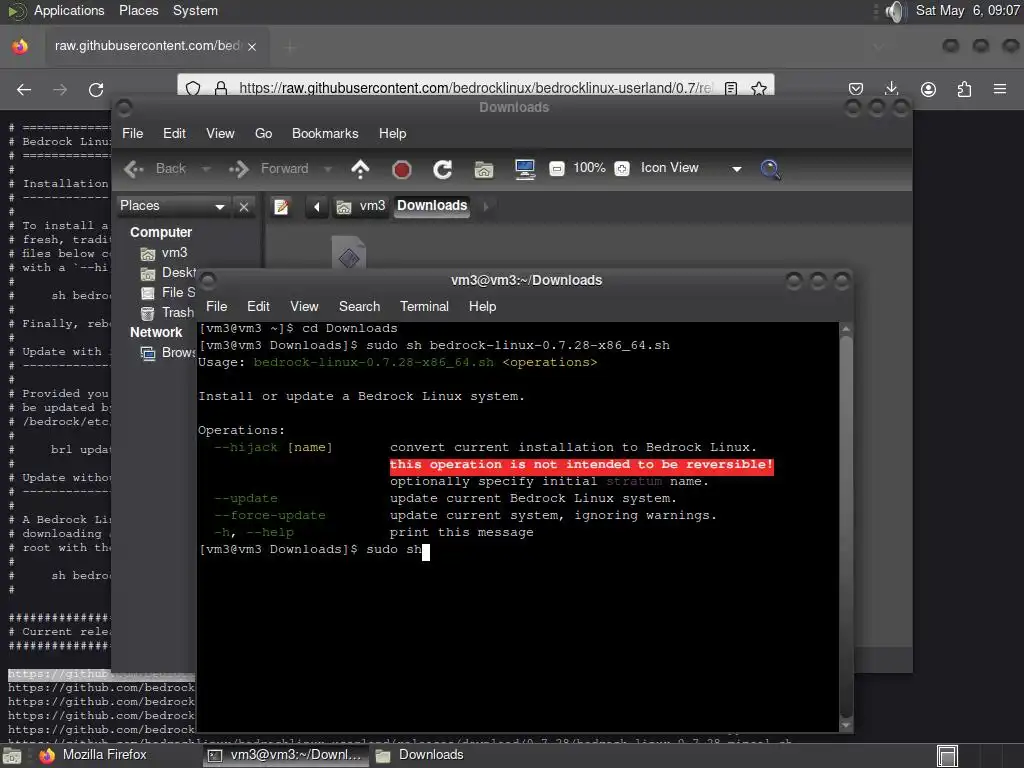Open the Applications panel menu
The width and height of the screenshot is (1024, 768).
(69, 10)
